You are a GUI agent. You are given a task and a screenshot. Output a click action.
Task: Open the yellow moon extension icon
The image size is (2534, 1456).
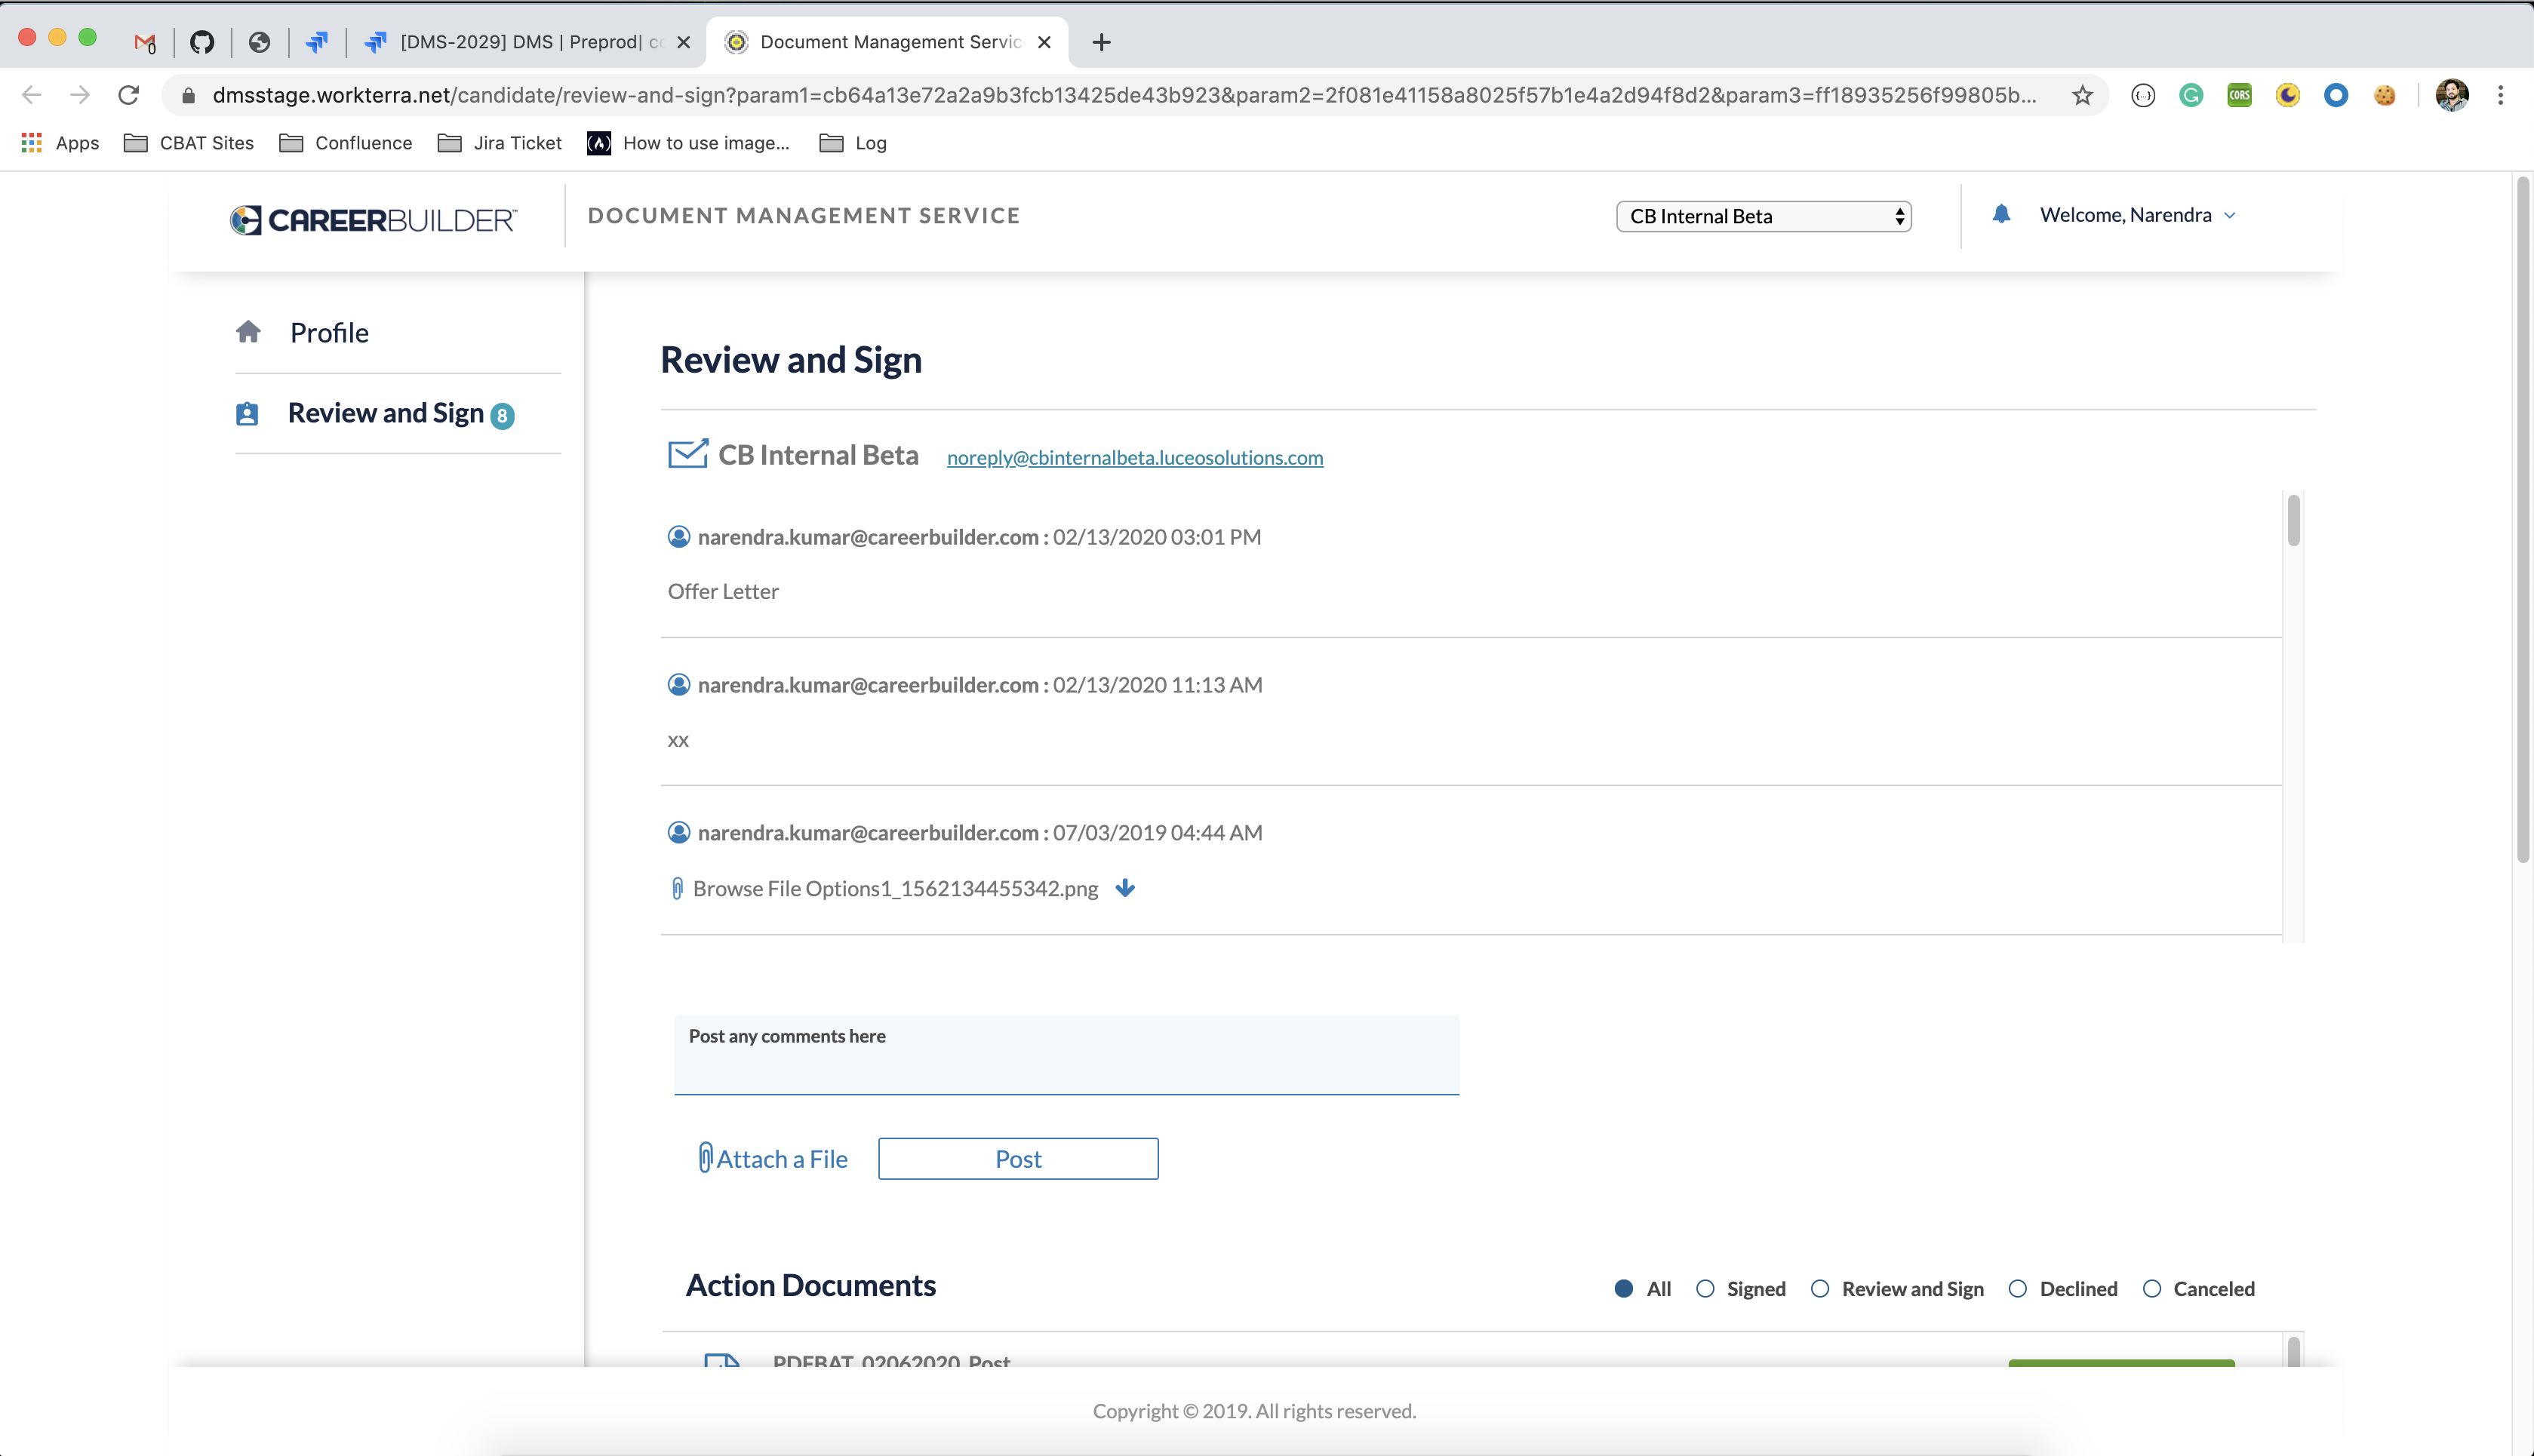click(2287, 95)
